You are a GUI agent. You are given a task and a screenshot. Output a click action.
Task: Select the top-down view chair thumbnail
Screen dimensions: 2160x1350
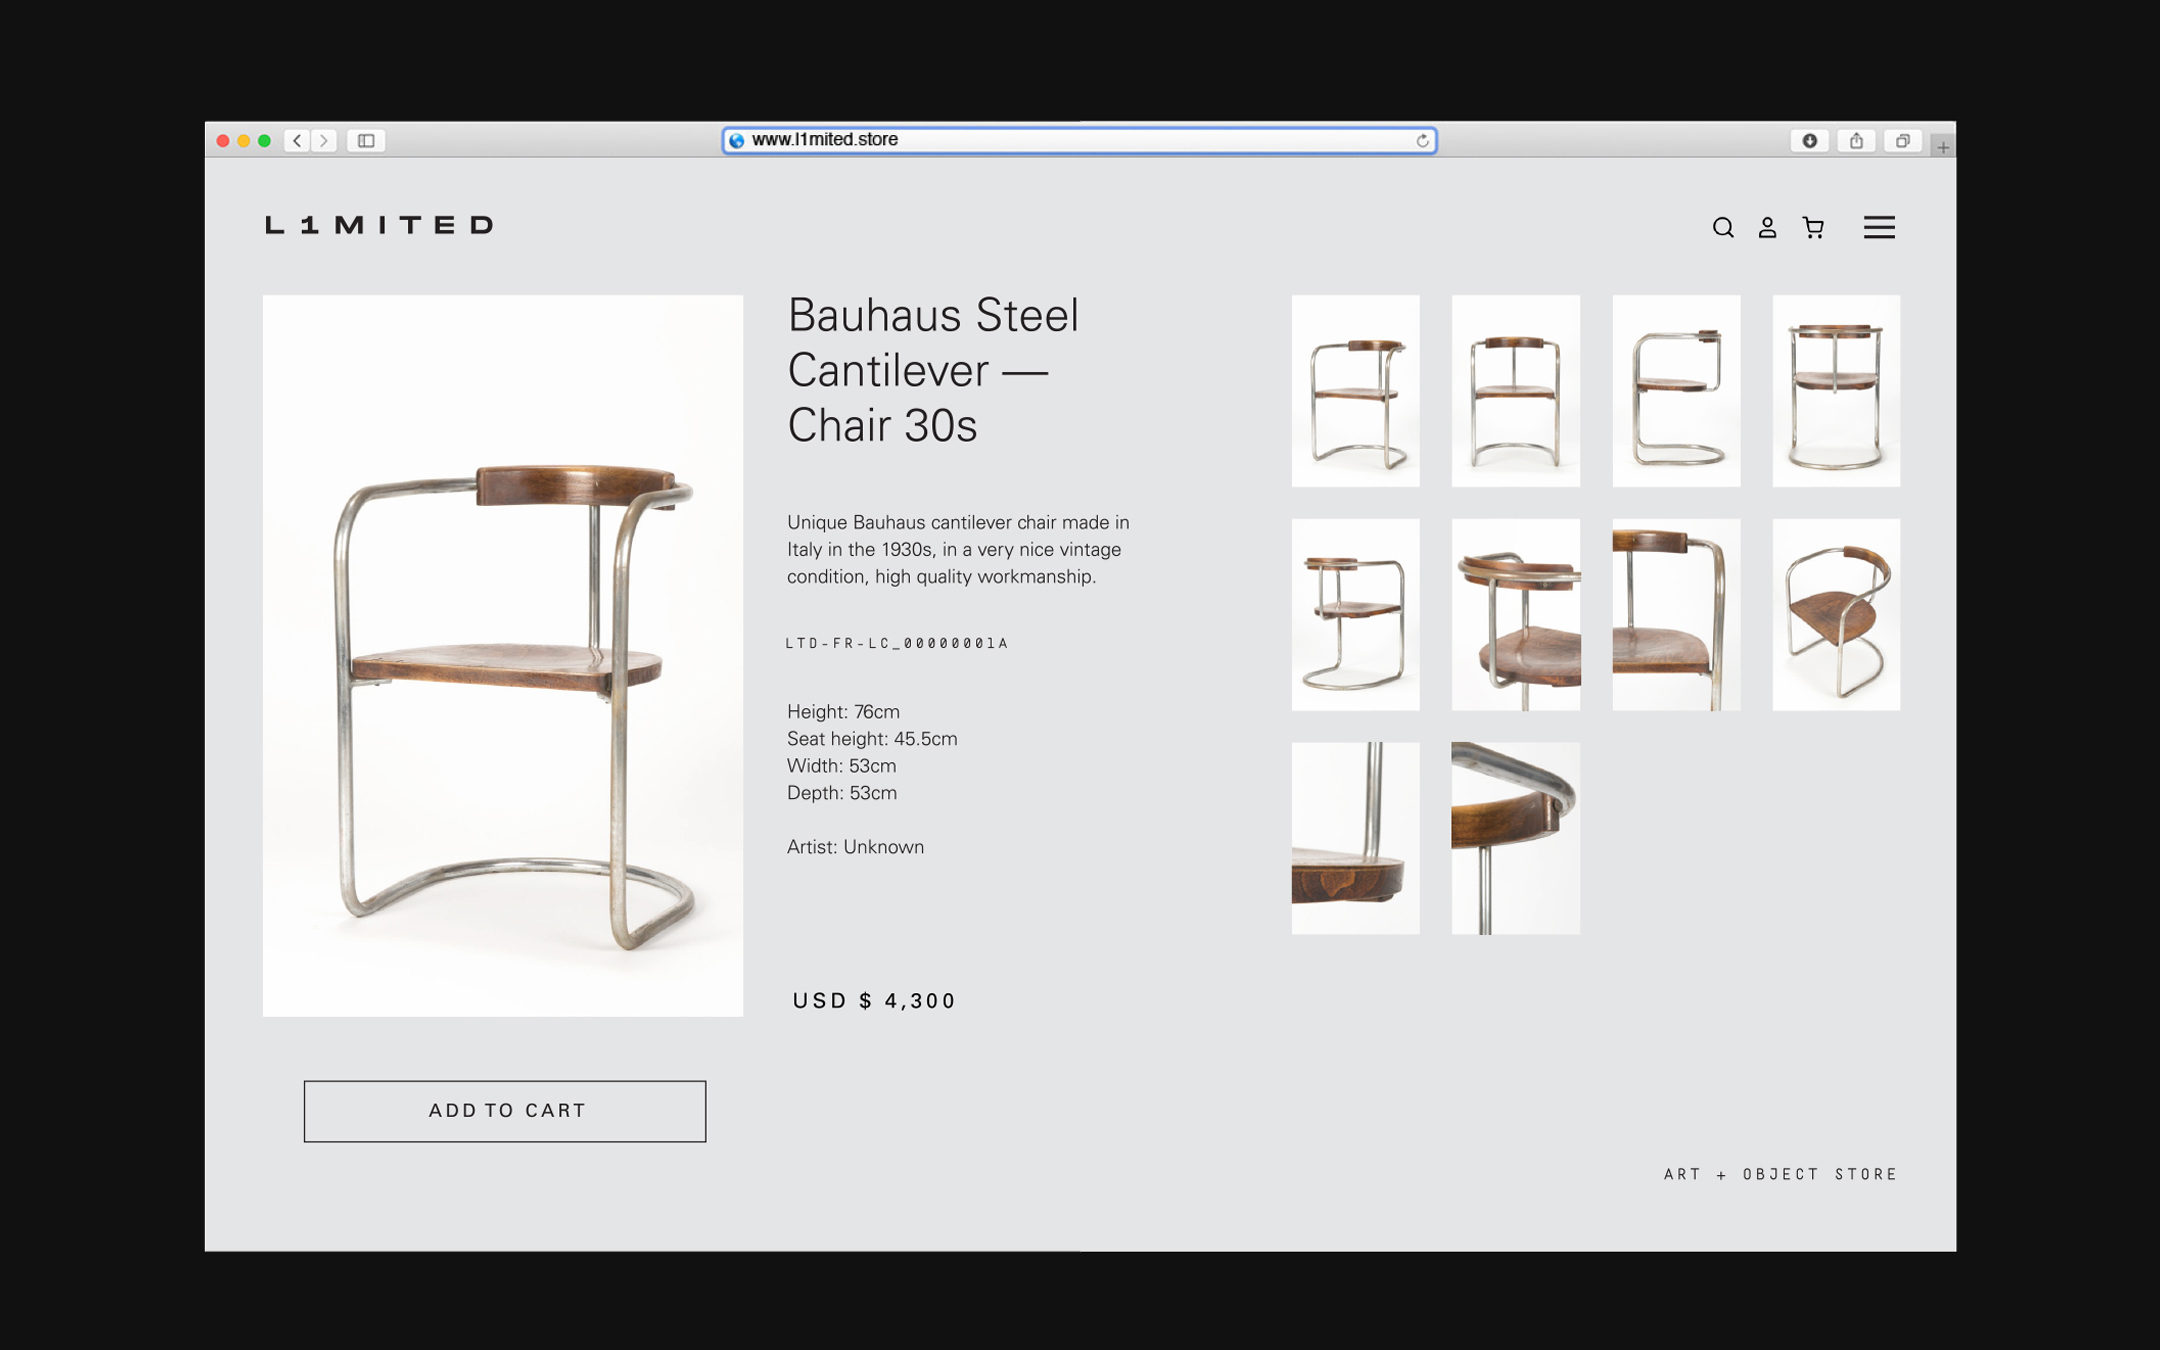[1836, 615]
